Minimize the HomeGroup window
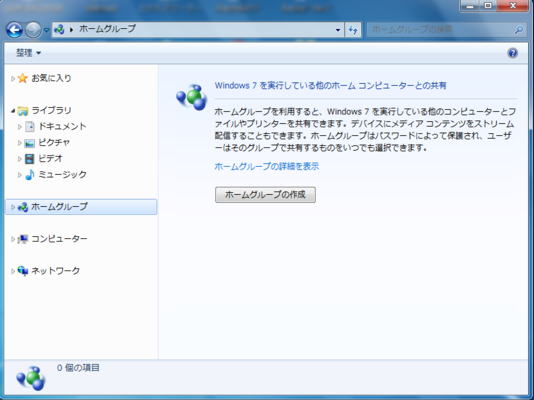Image resolution: width=534 pixels, height=400 pixels. 470,5
